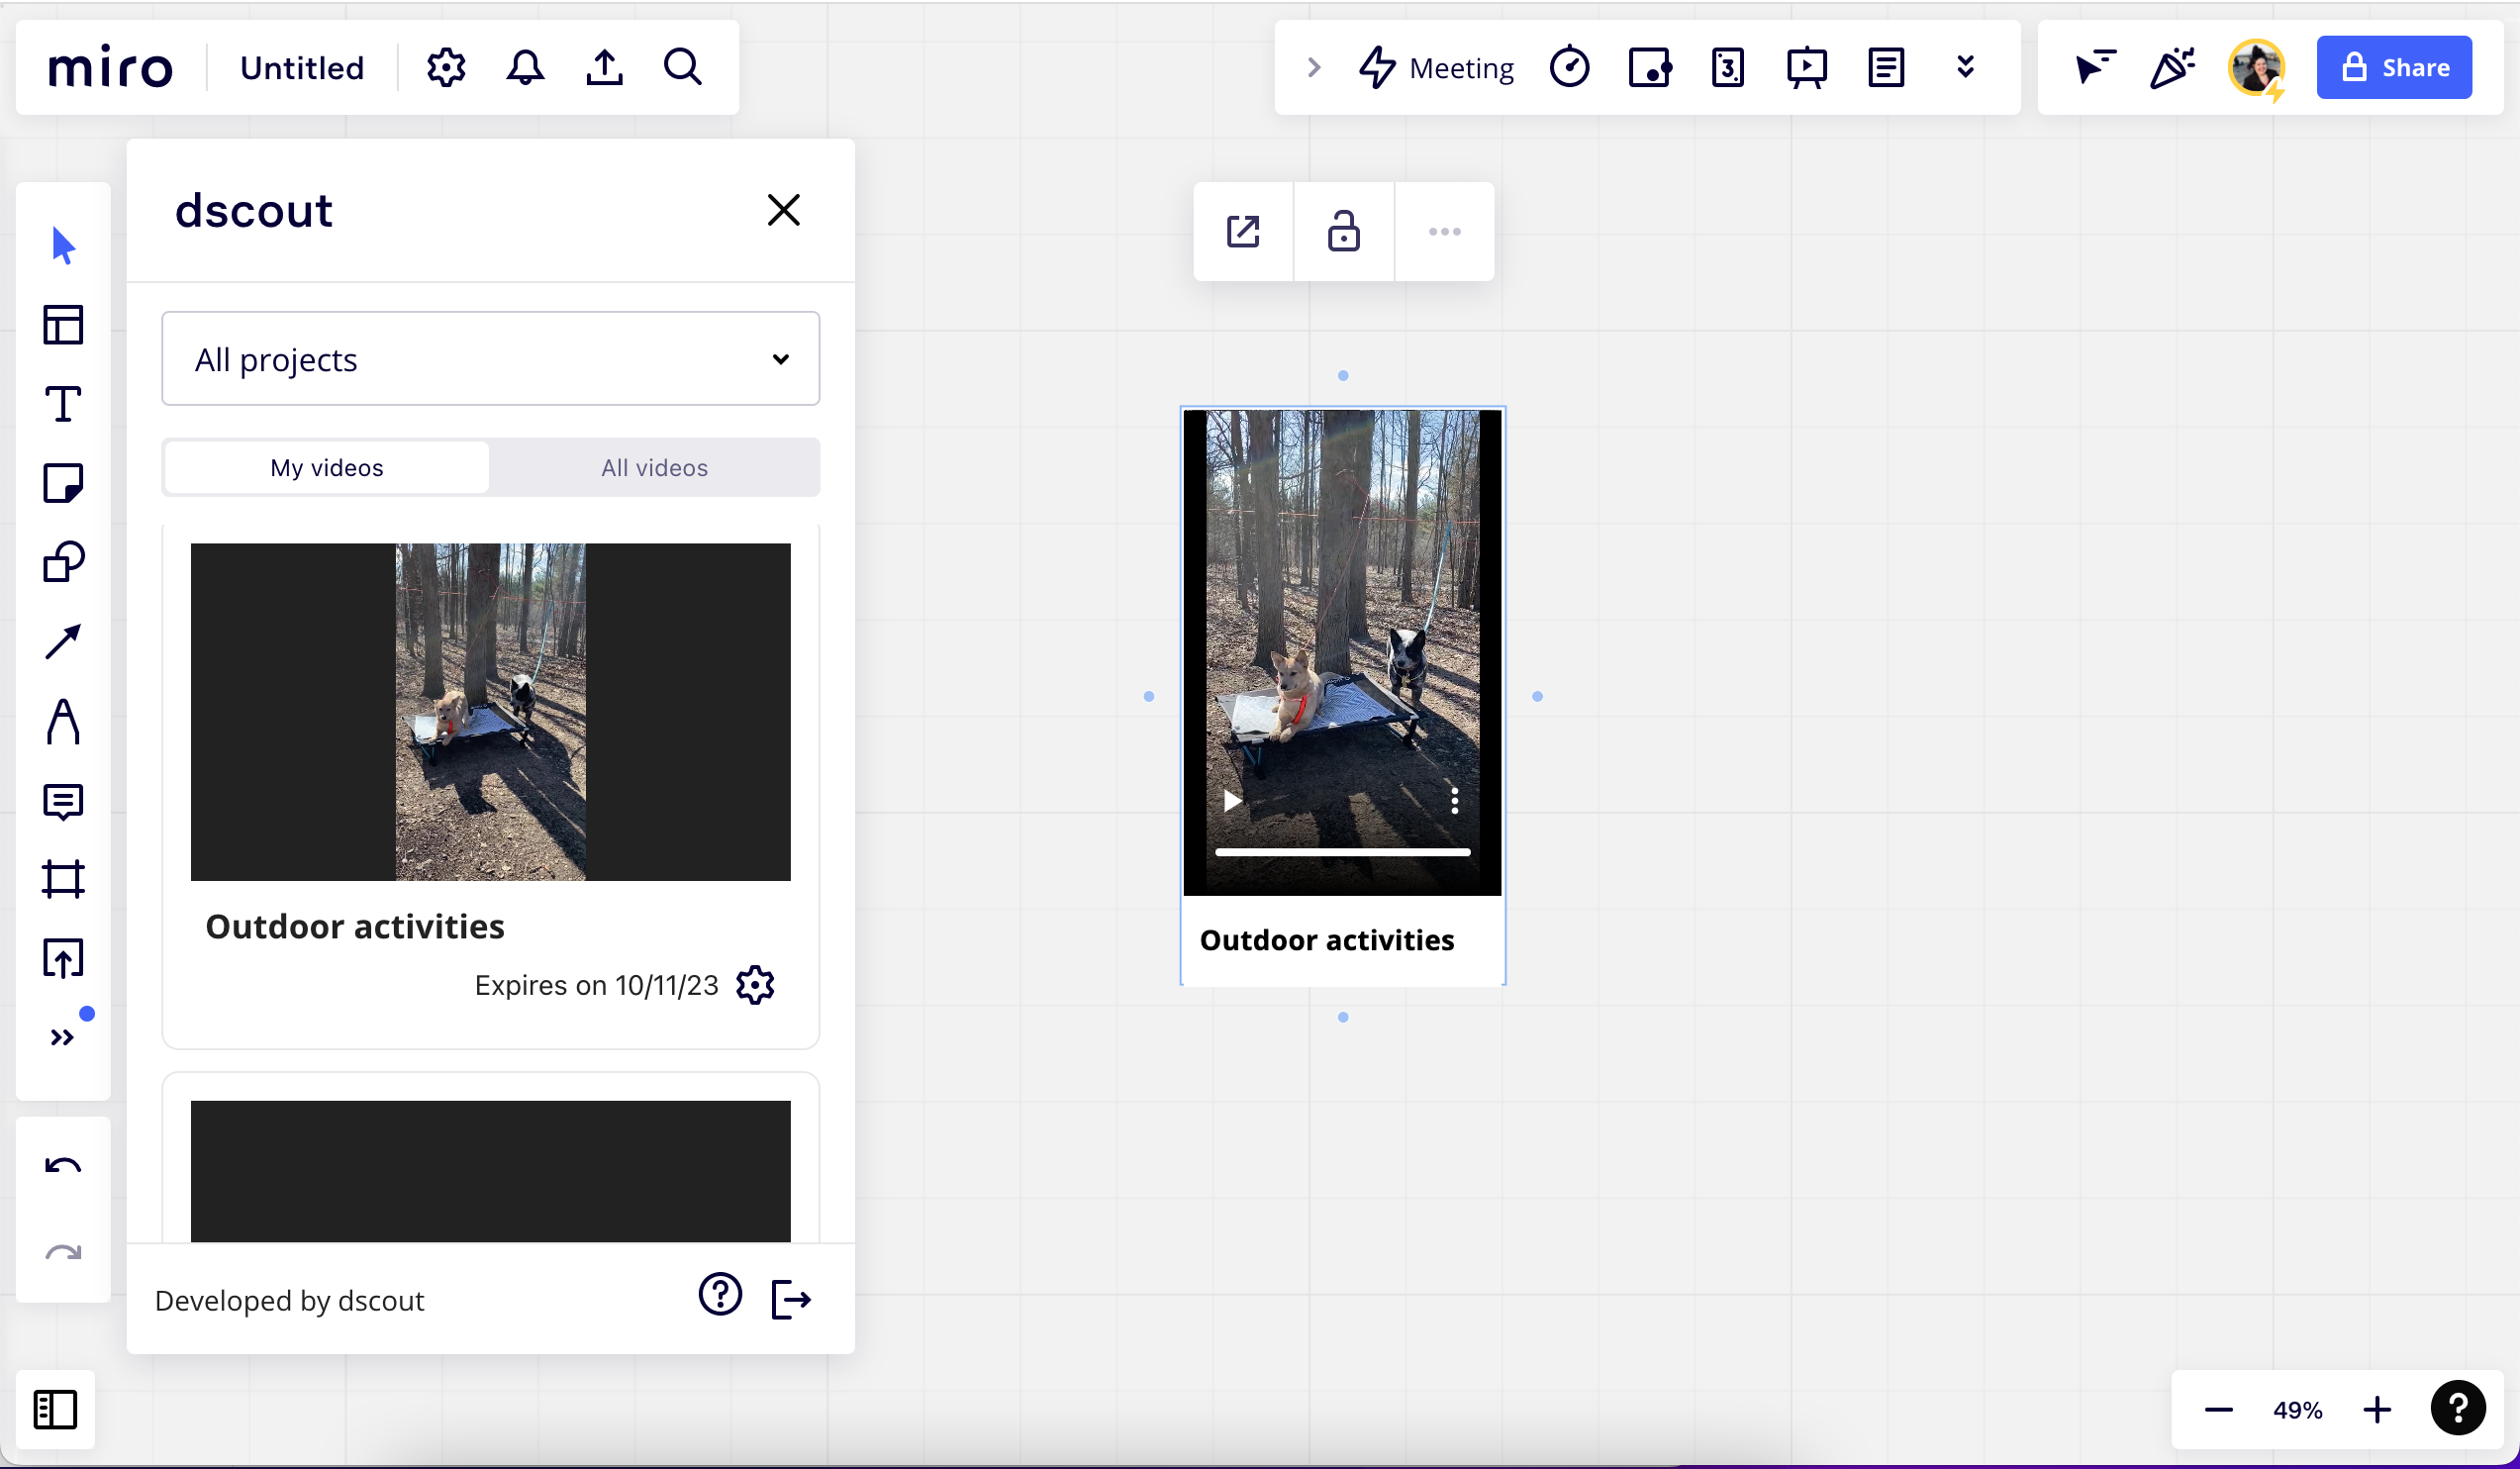Open more options ellipsis for widget
The image size is (2520, 1469).
click(1444, 232)
